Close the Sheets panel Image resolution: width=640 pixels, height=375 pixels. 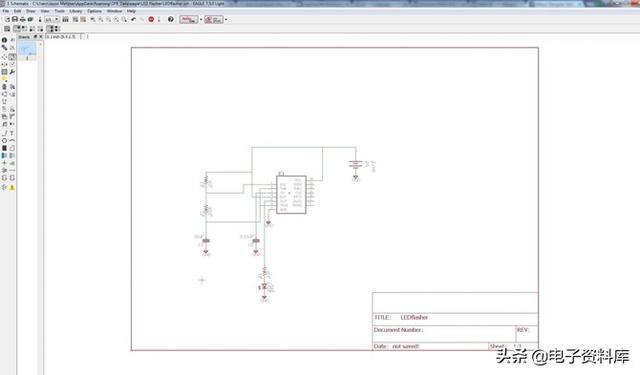pos(40,37)
